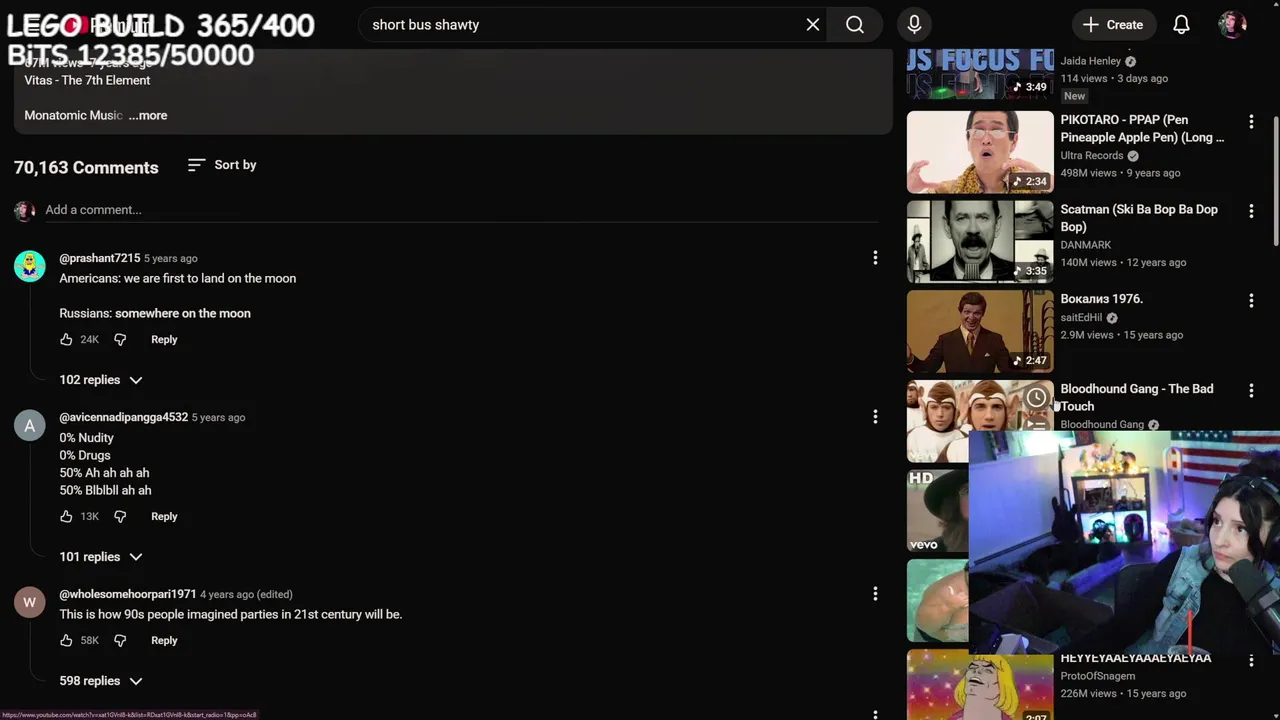Image resolution: width=1280 pixels, height=720 pixels.
Task: Click the Jaida Henley channel name
Action: pyautogui.click(x=1091, y=61)
